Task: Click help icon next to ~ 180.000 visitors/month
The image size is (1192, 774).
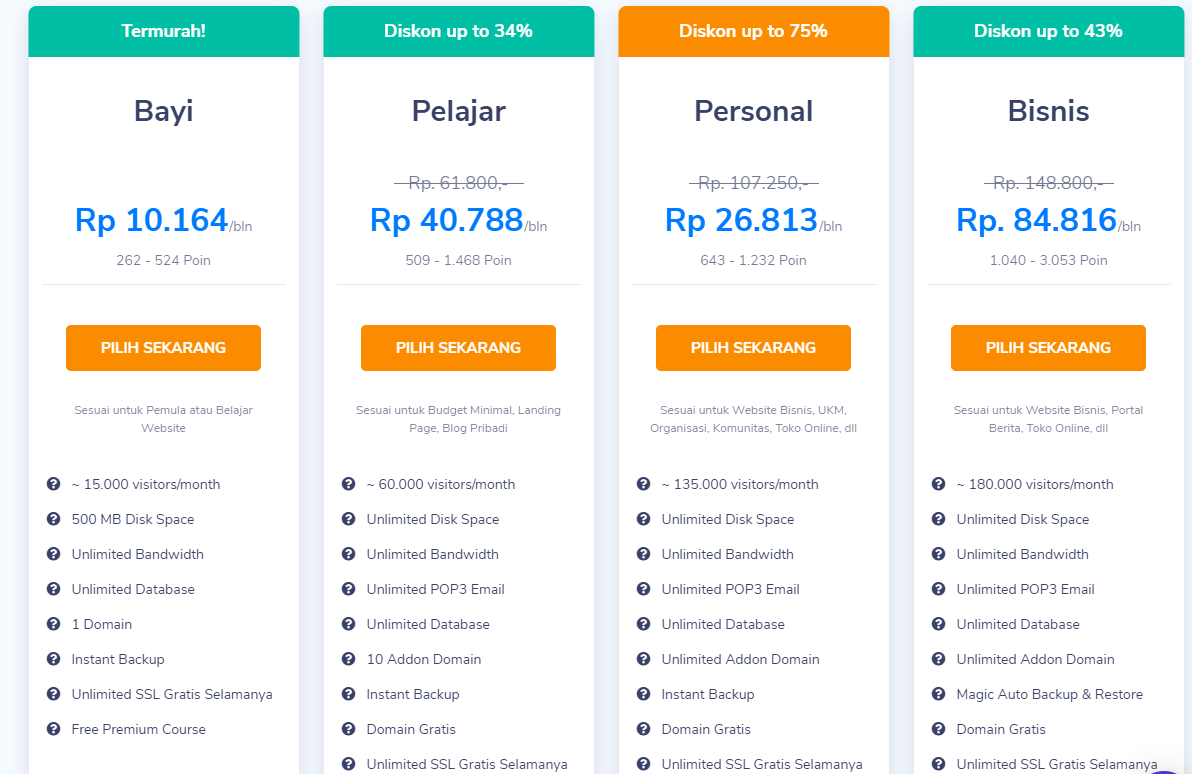Action: [938, 484]
